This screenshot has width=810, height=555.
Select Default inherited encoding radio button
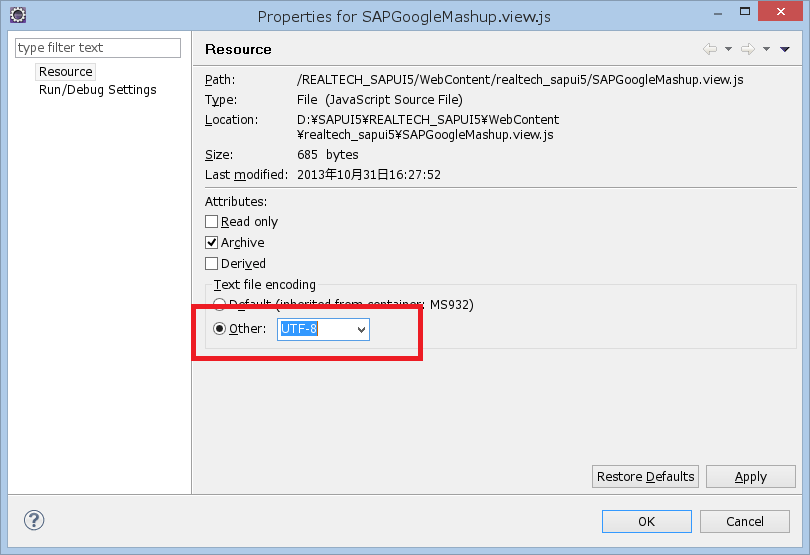tap(220, 304)
